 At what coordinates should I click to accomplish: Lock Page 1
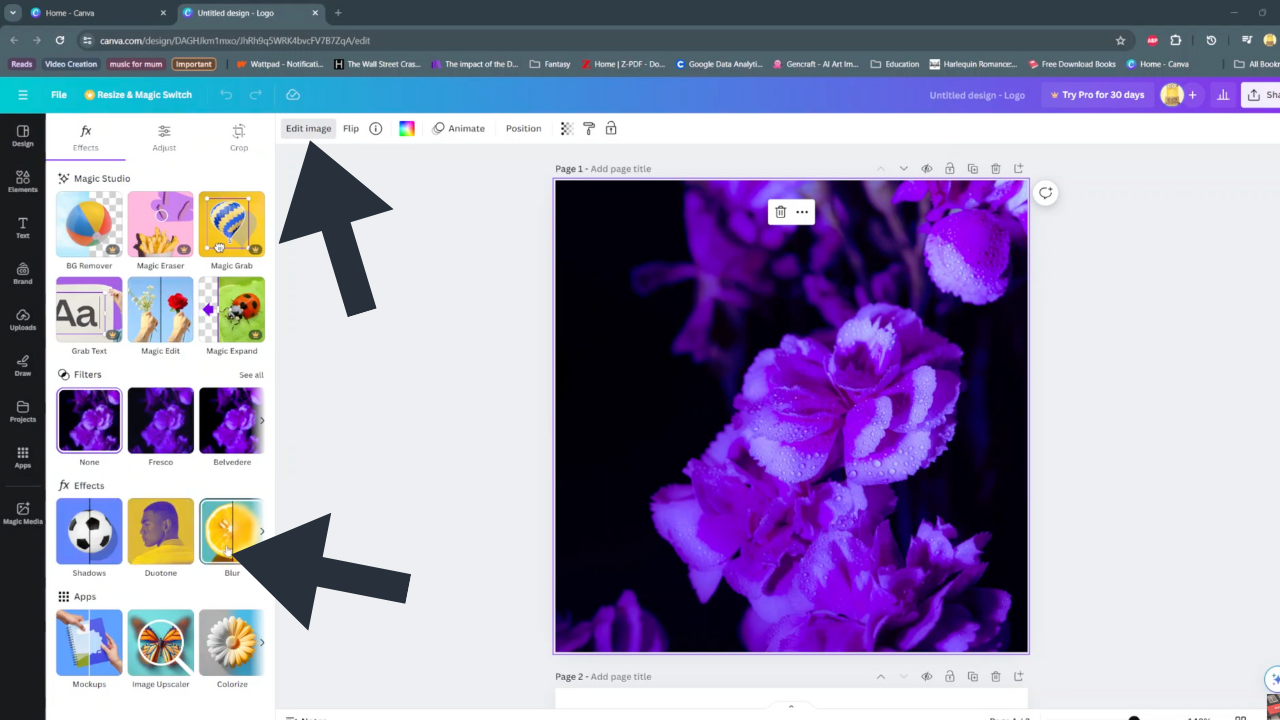[x=950, y=169]
